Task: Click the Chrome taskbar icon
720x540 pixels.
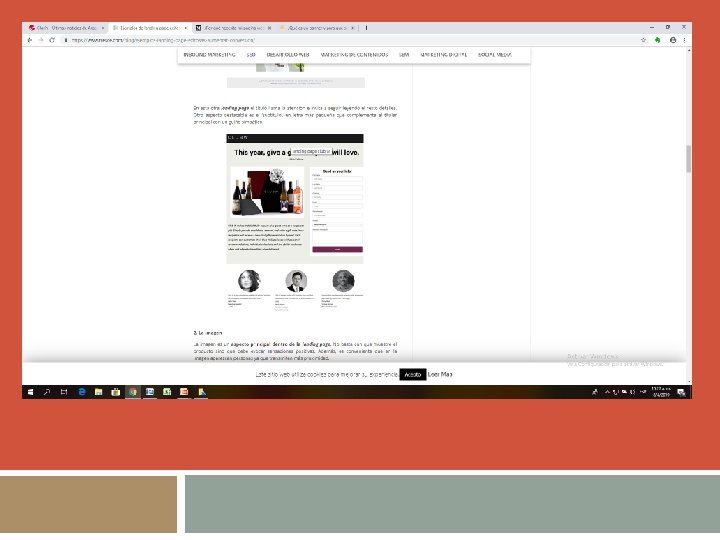Action: (x=133, y=392)
